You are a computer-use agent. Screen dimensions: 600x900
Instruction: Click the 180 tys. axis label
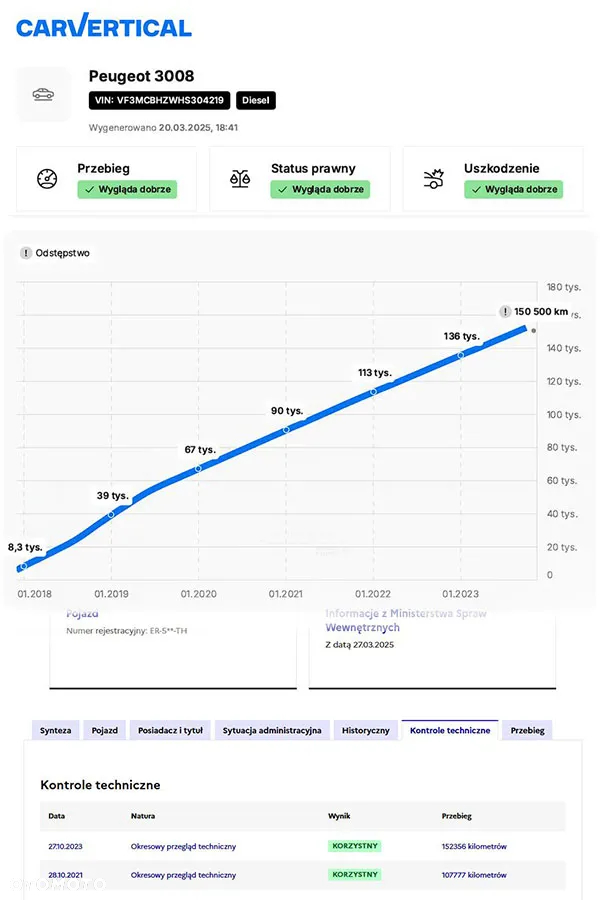pyautogui.click(x=564, y=287)
